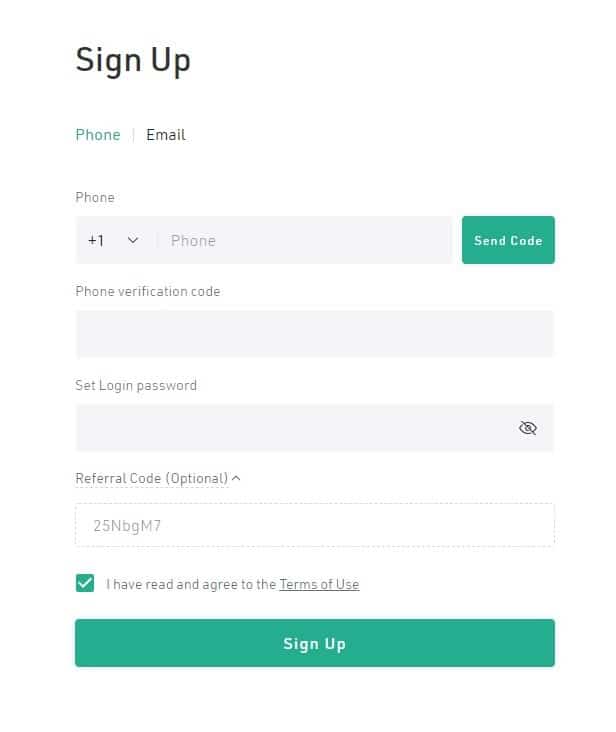Uncheck the Terms of Use agreement checkbox
This screenshot has height=732, width=616.
click(85, 583)
